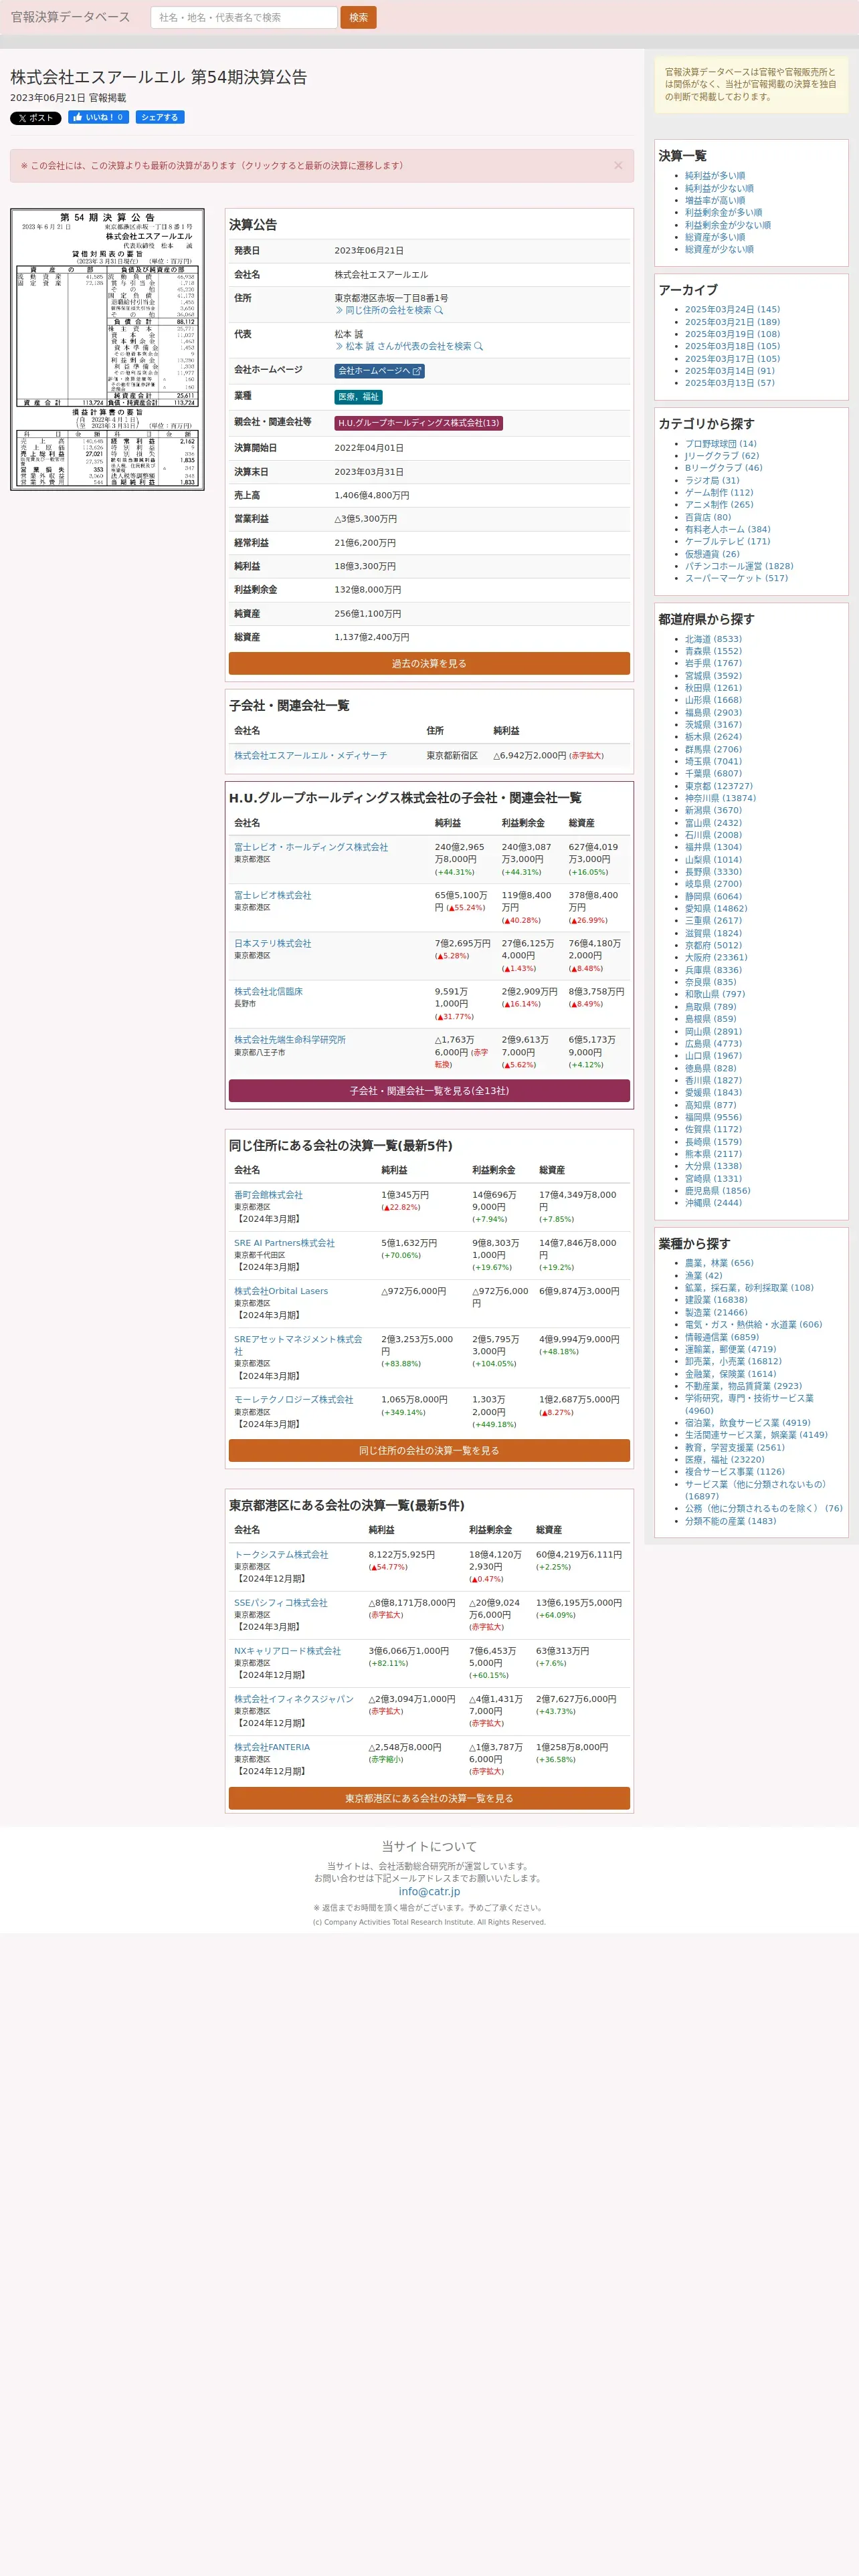Click the search field for company names
Viewport: 859px width, 2576px height.
[244, 17]
